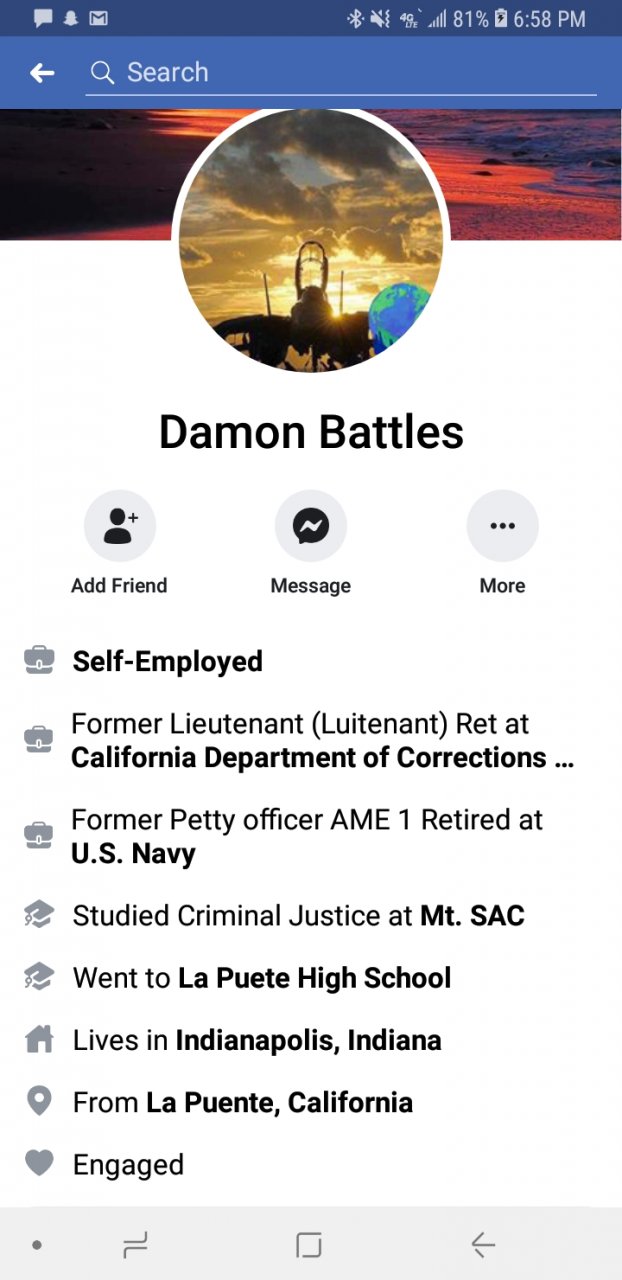Open the More options ellipsis
622x1280 pixels.
(502, 526)
